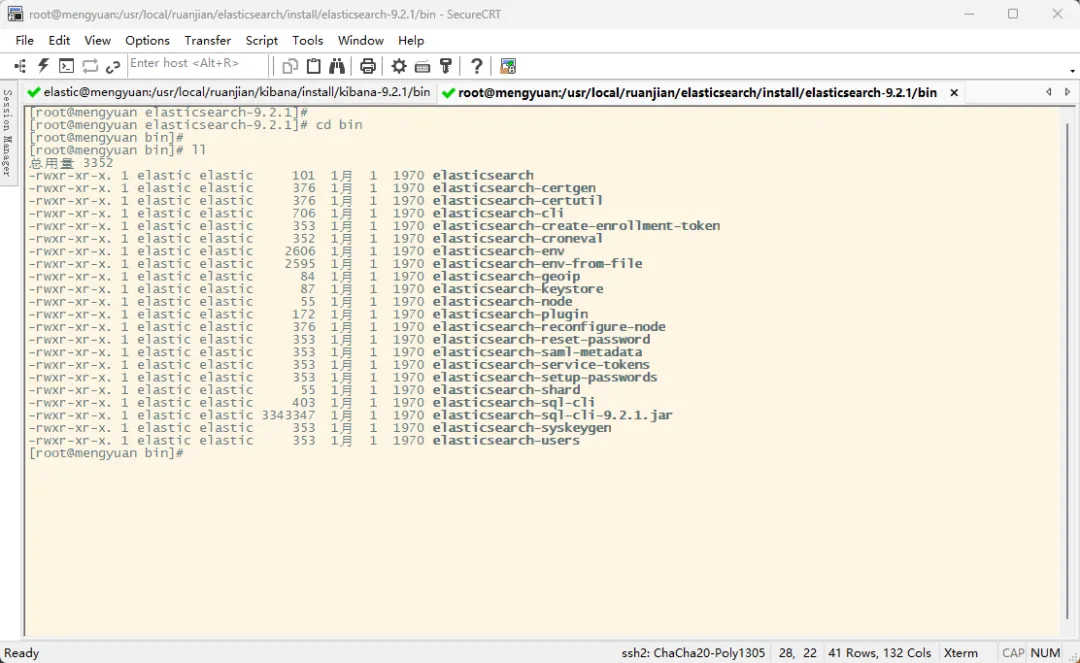This screenshot has width=1080, height=663.
Task: Click elasticsearch-syskeygen file name
Action: (x=522, y=428)
